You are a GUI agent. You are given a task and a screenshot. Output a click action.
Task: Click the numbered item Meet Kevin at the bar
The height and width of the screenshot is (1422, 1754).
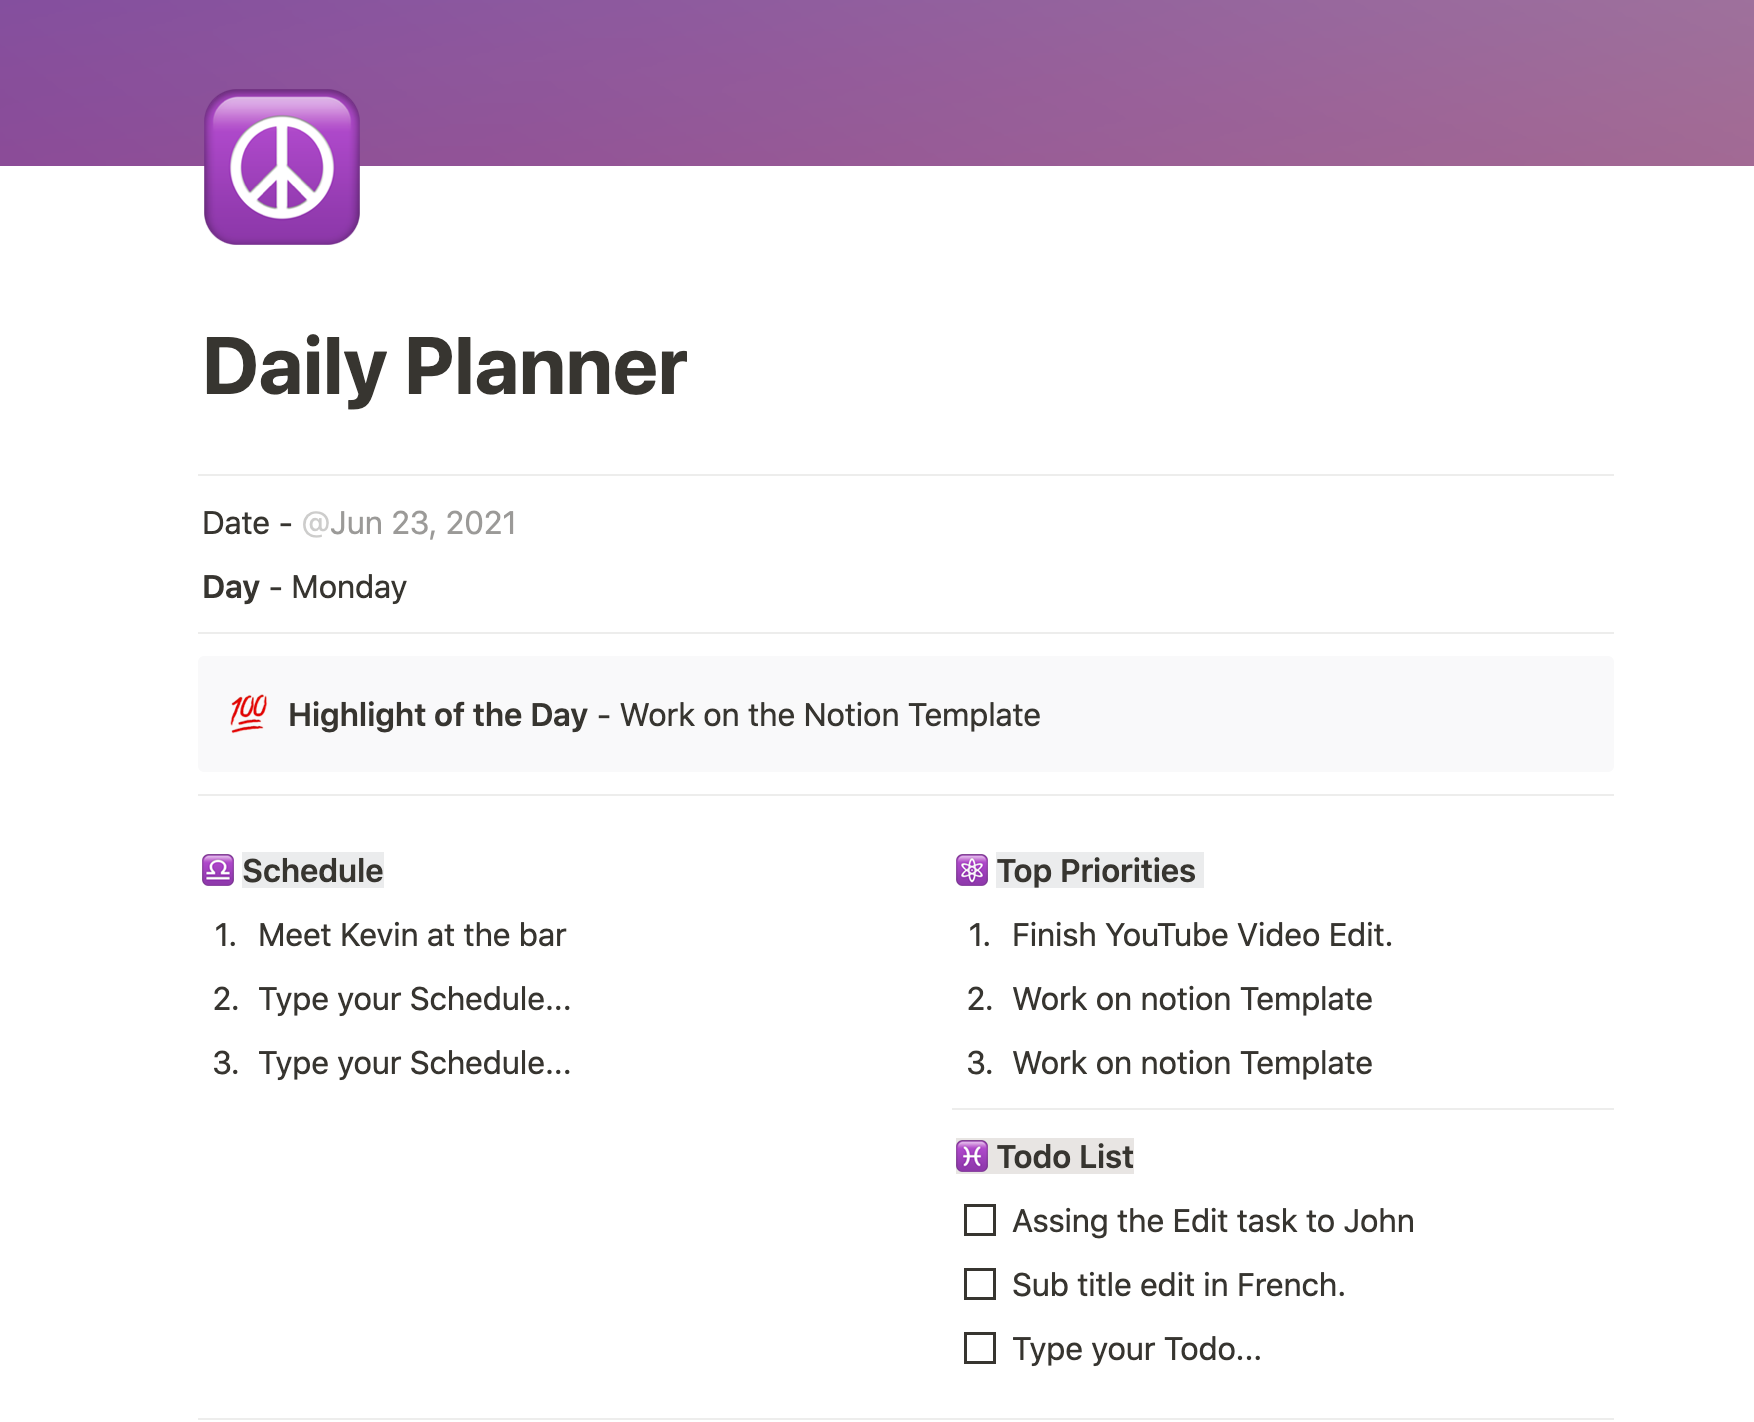(x=412, y=934)
